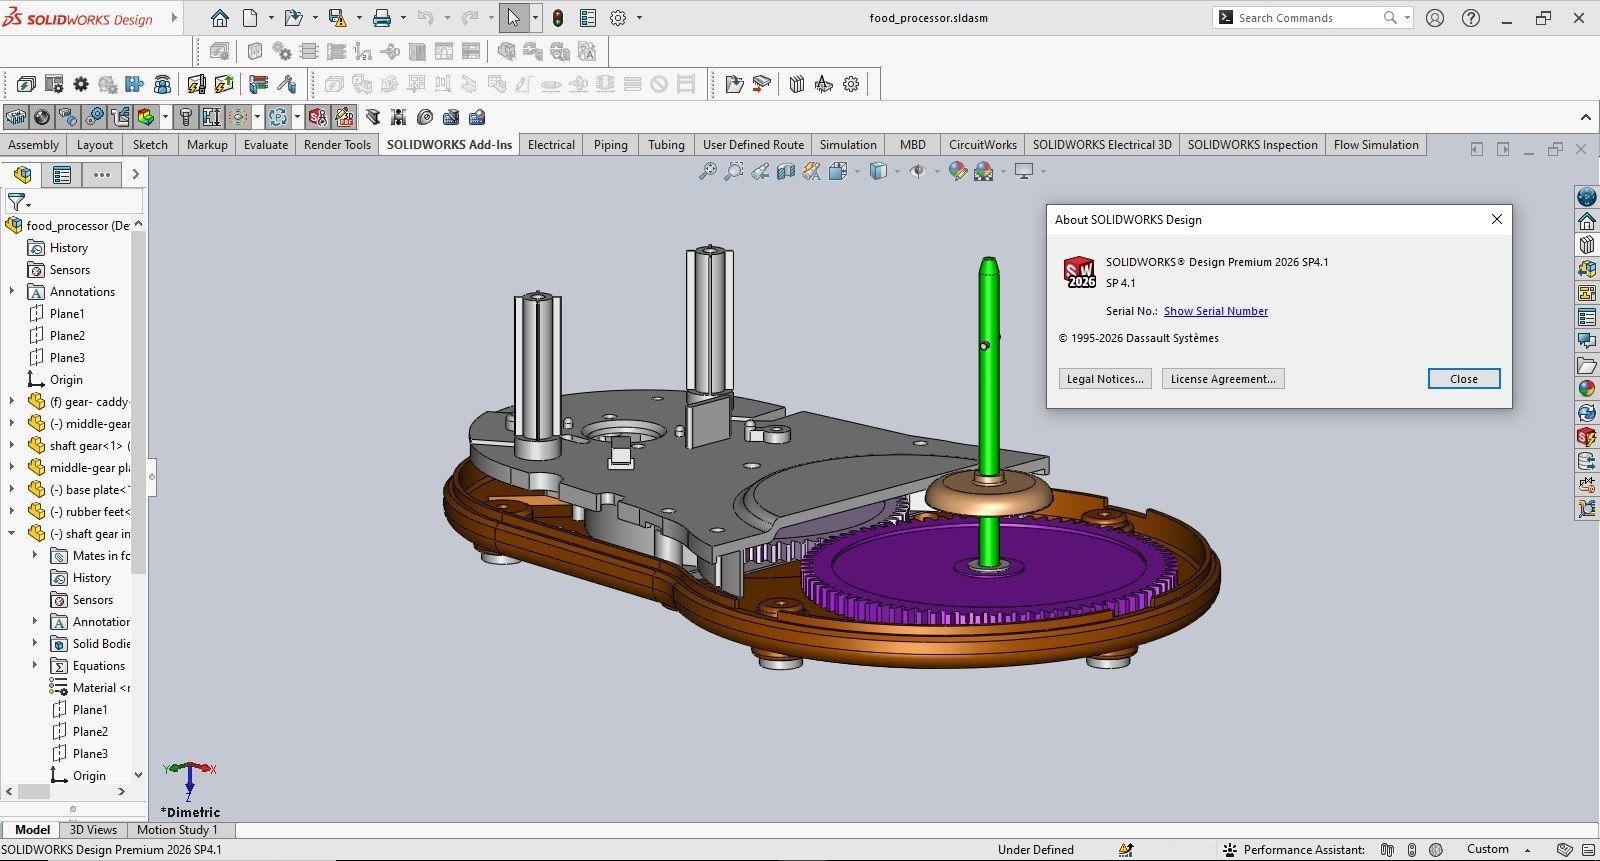Viewport: 1600px width, 861px height.
Task: Click the filter funnel icon
Action: pyautogui.click(x=17, y=202)
